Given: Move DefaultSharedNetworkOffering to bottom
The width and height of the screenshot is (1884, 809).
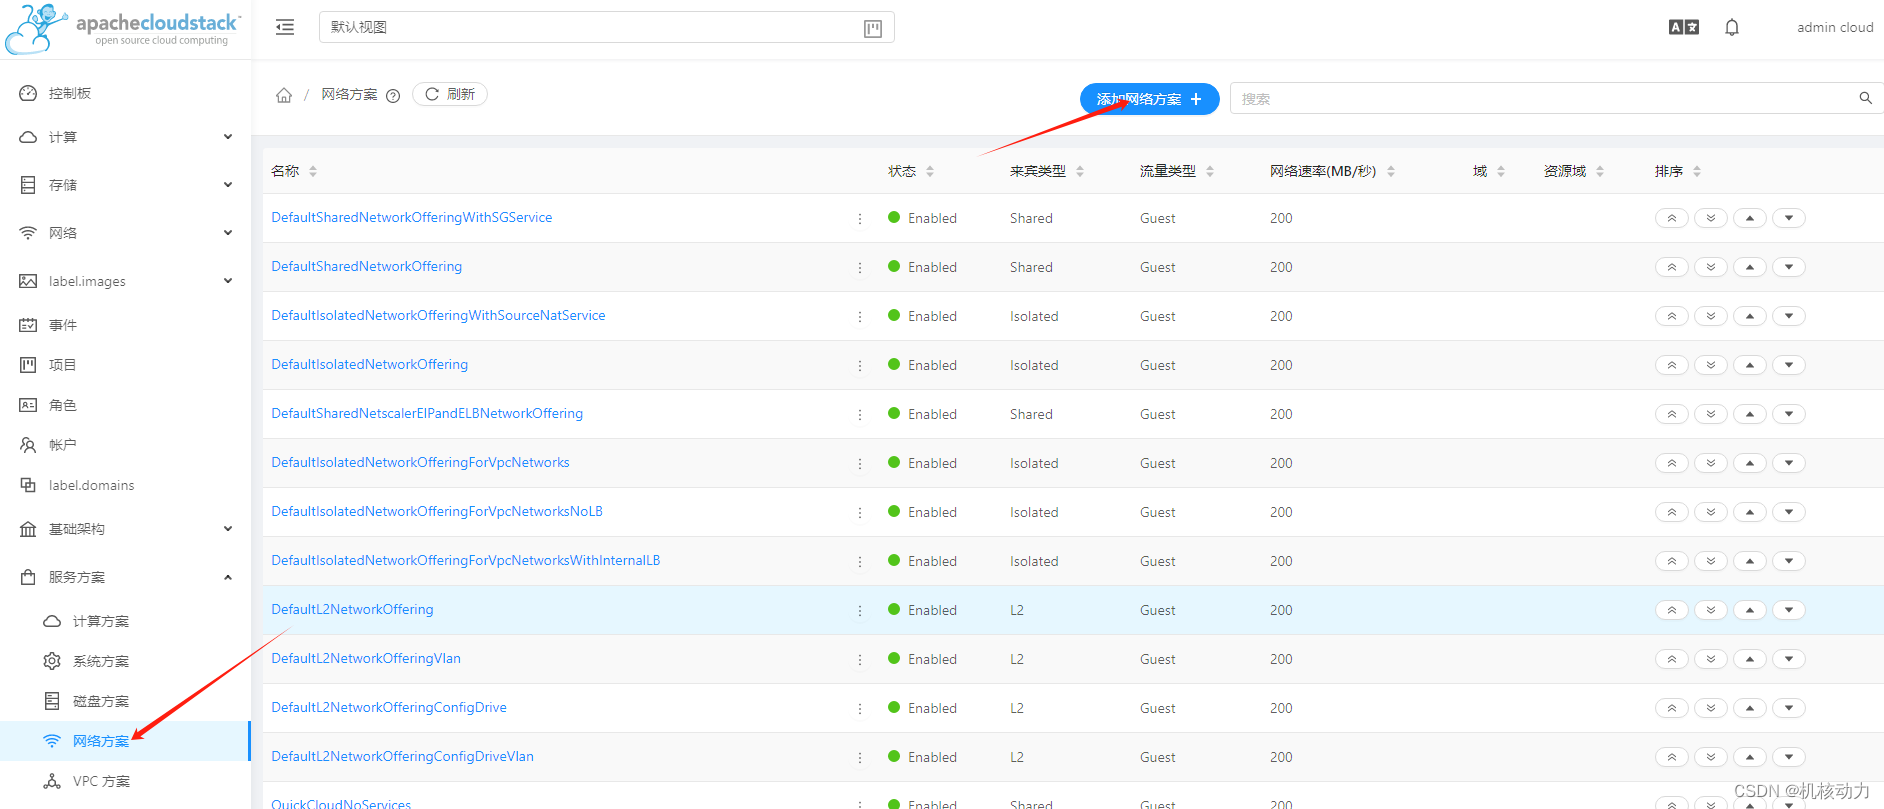Looking at the screenshot, I should (x=1711, y=267).
